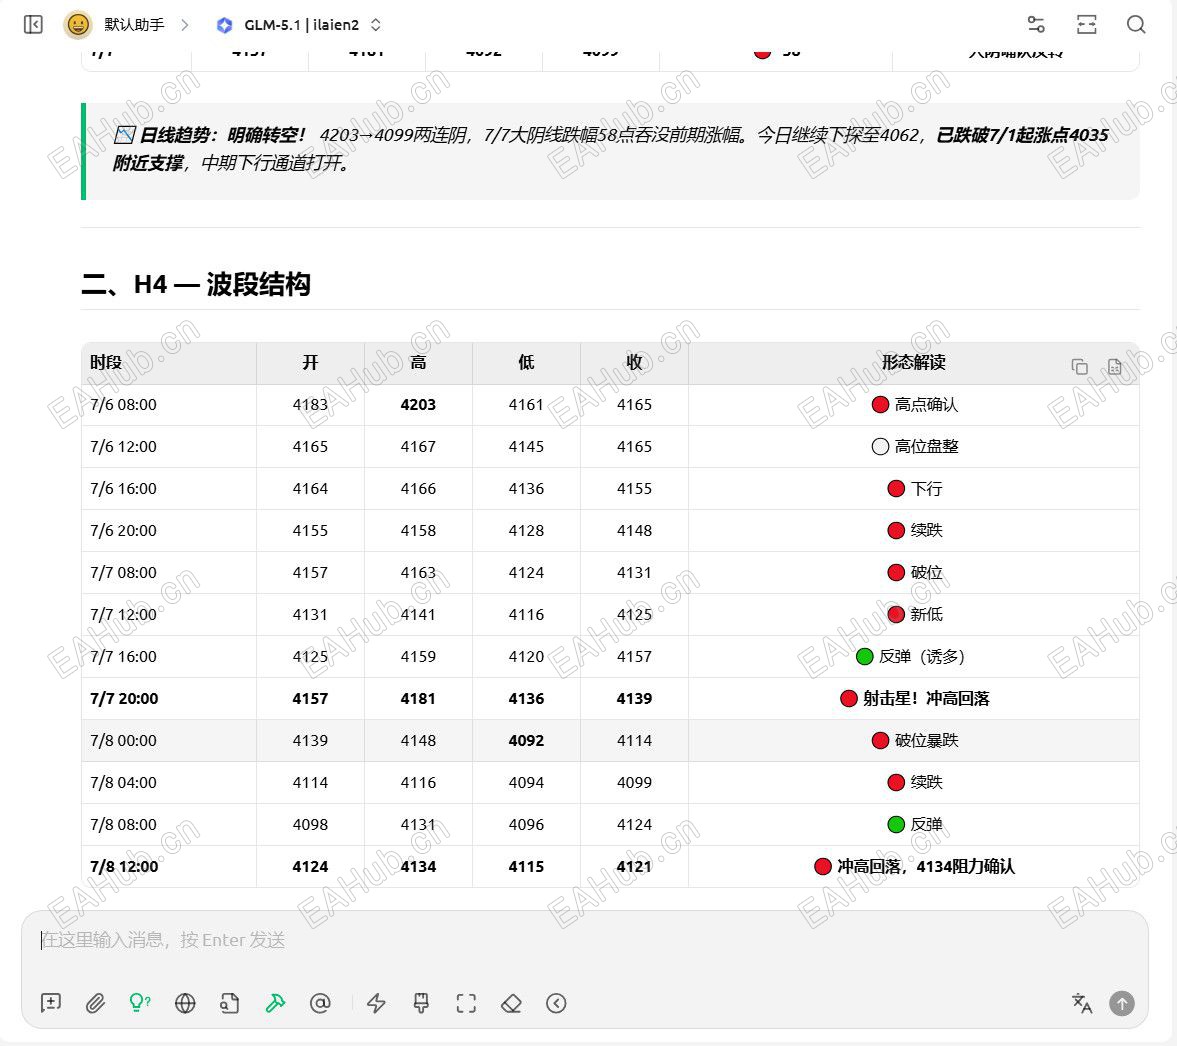Send message with the up arrow button
1177x1046 pixels.
pyautogui.click(x=1122, y=1003)
